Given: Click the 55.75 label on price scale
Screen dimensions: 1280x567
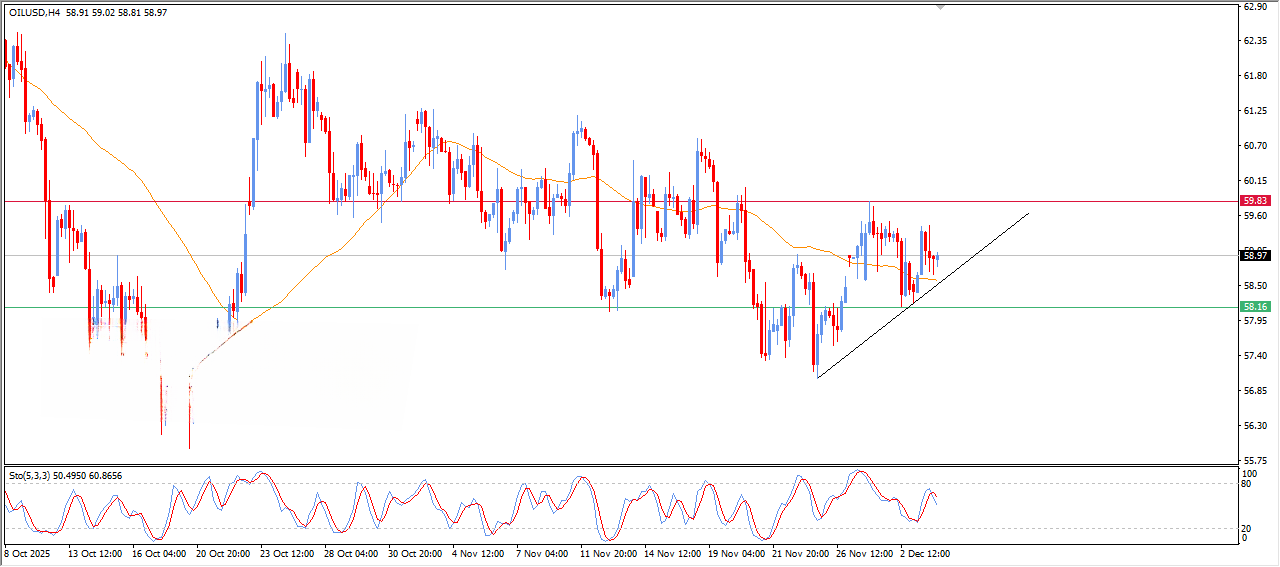Looking at the screenshot, I should point(1254,460).
